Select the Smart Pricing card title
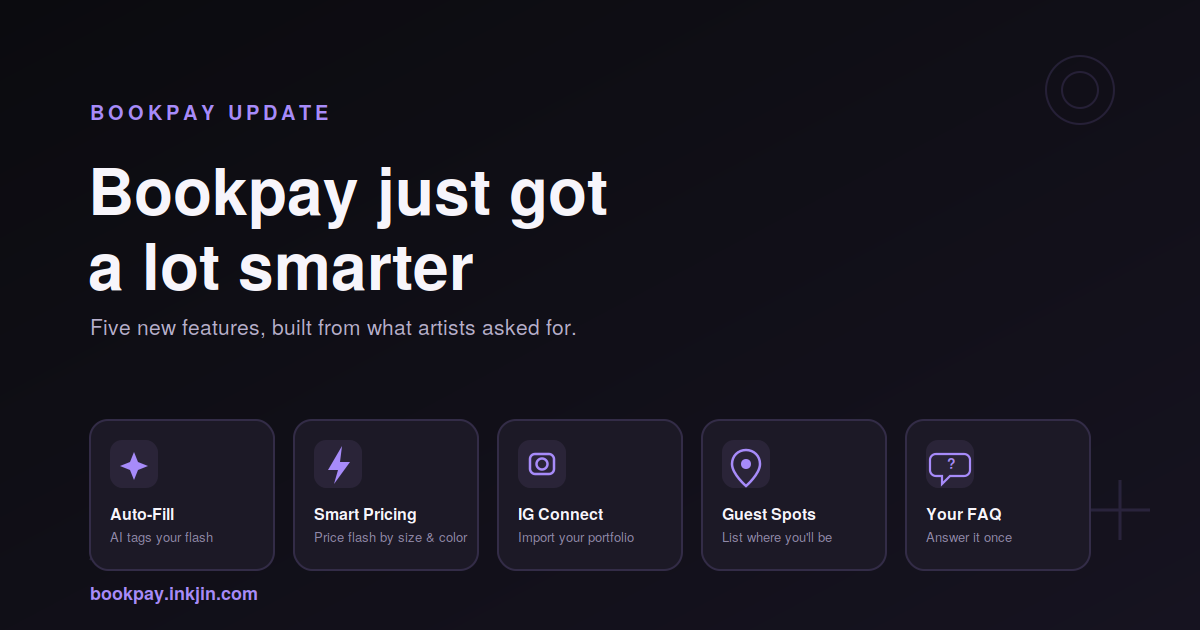Viewport: 1200px width, 630px height. point(365,514)
